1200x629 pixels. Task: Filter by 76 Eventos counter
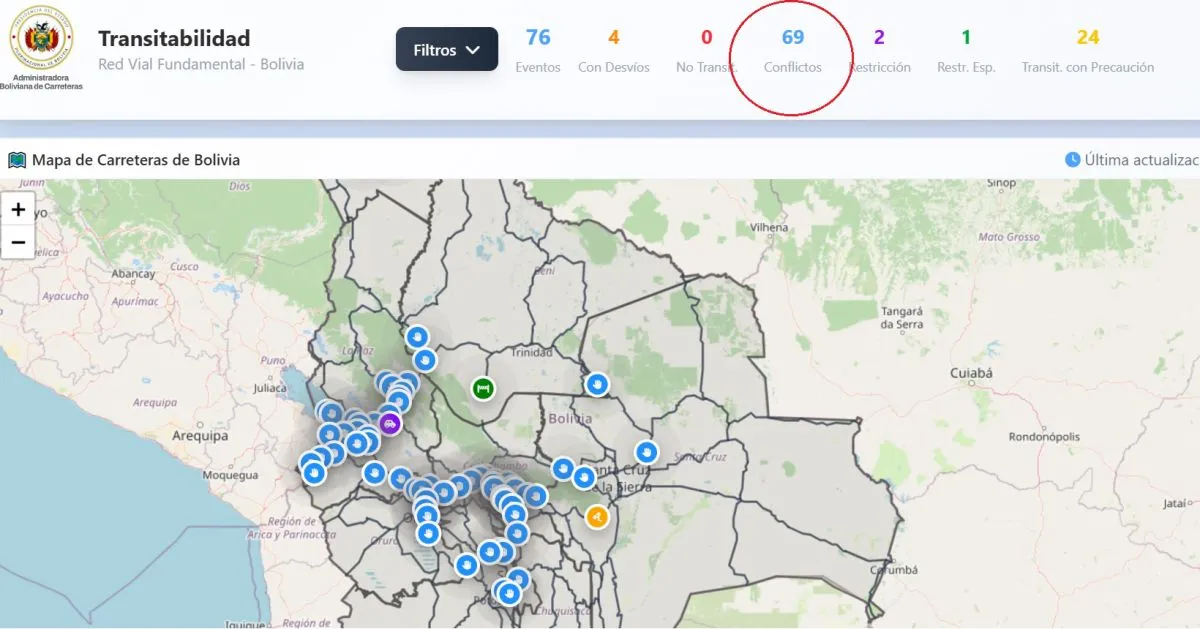538,50
